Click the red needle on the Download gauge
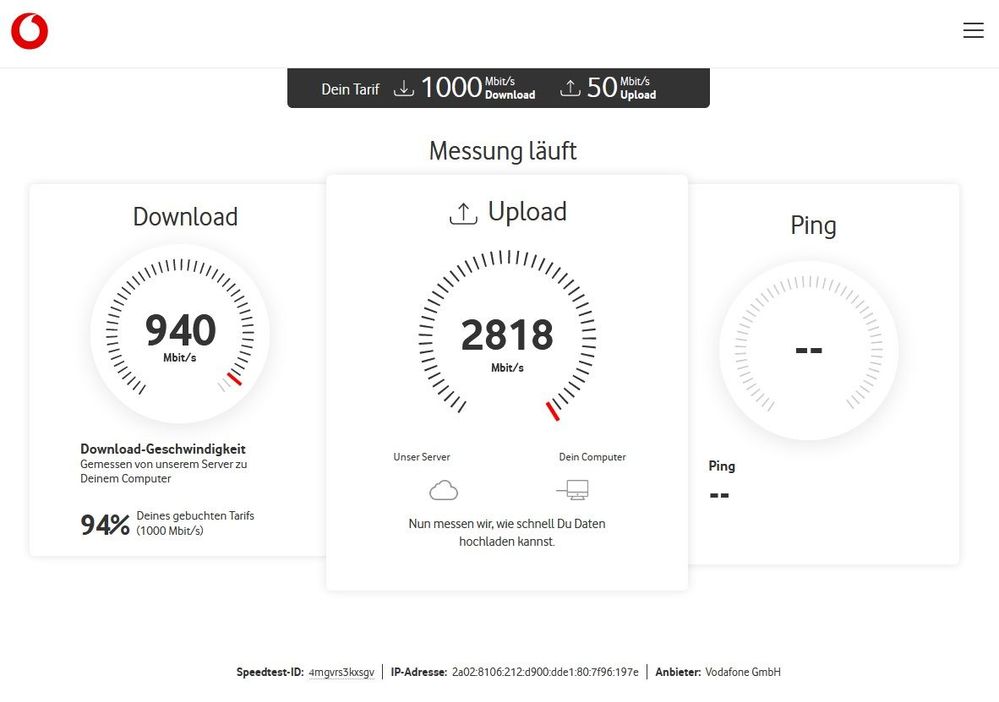999x702 pixels. coord(233,379)
